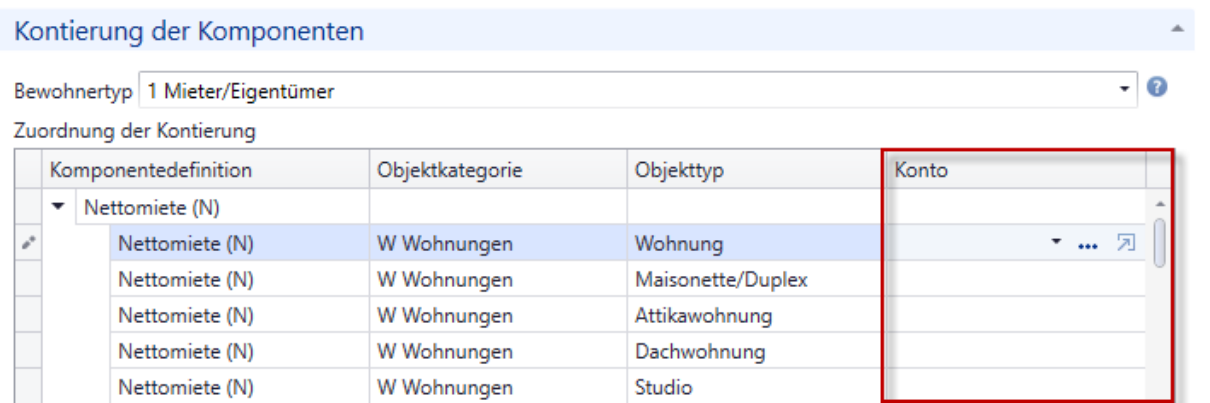Sort by Objekttyp column header
The image size is (1210, 403).
[x=755, y=171]
